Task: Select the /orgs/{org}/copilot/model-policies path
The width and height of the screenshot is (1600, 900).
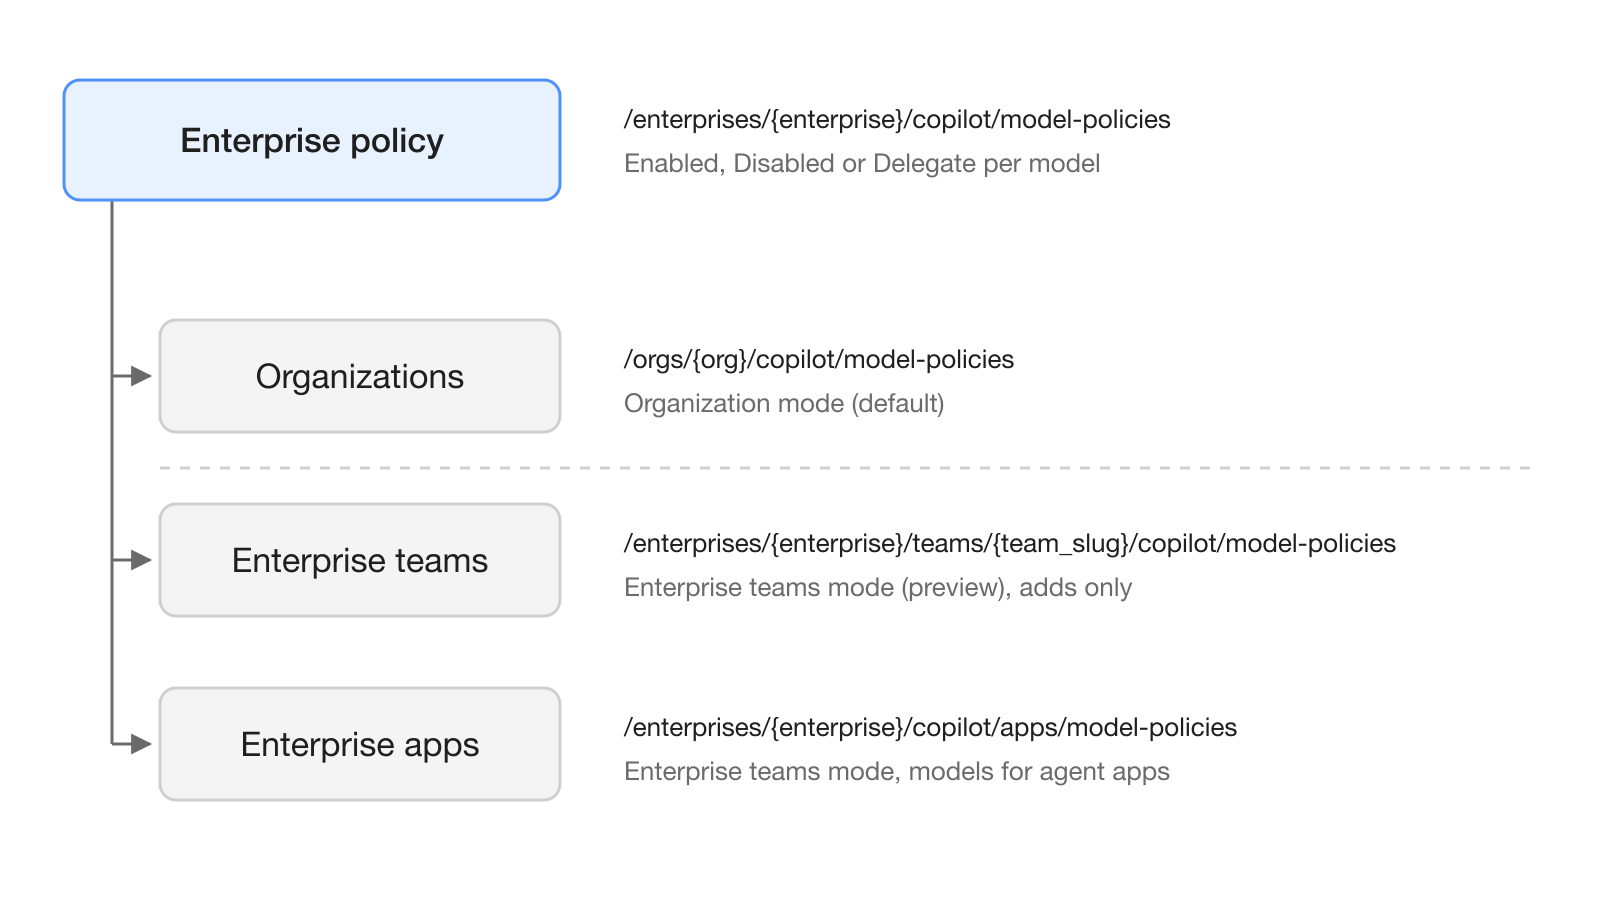Action: coord(819,359)
